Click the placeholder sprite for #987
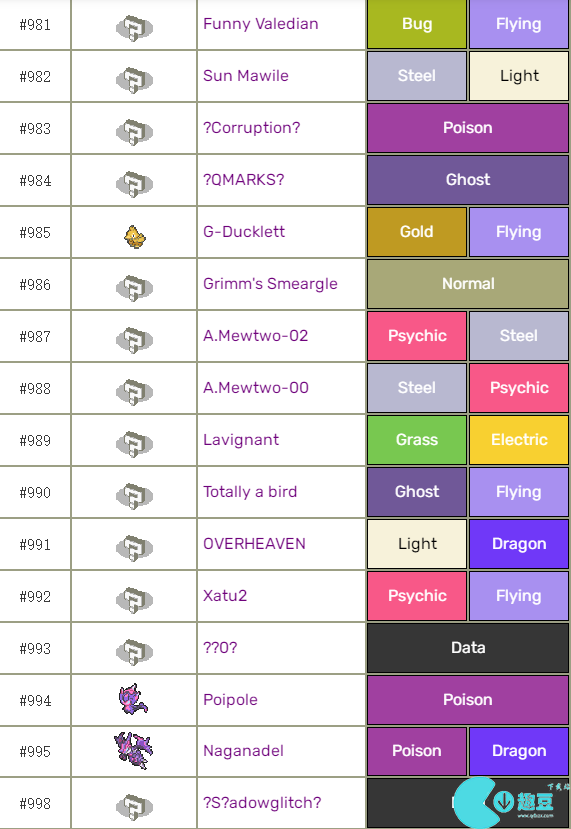This screenshot has height=829, width=571. 134,339
